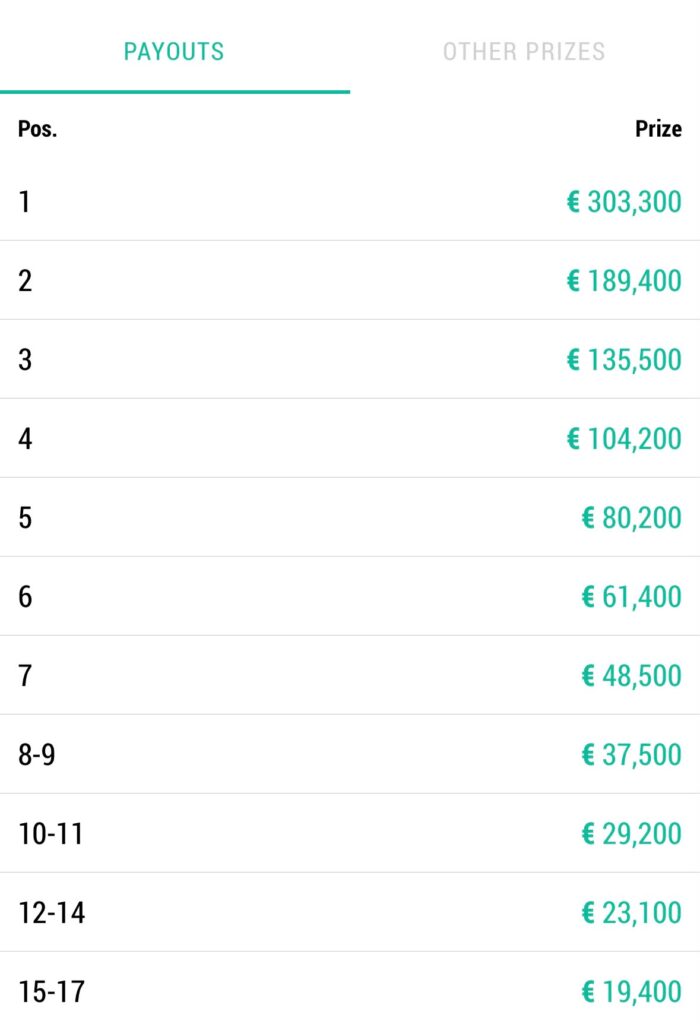700x1024 pixels.
Task: Tap the € 189,400 prize amount
Action: (624, 280)
